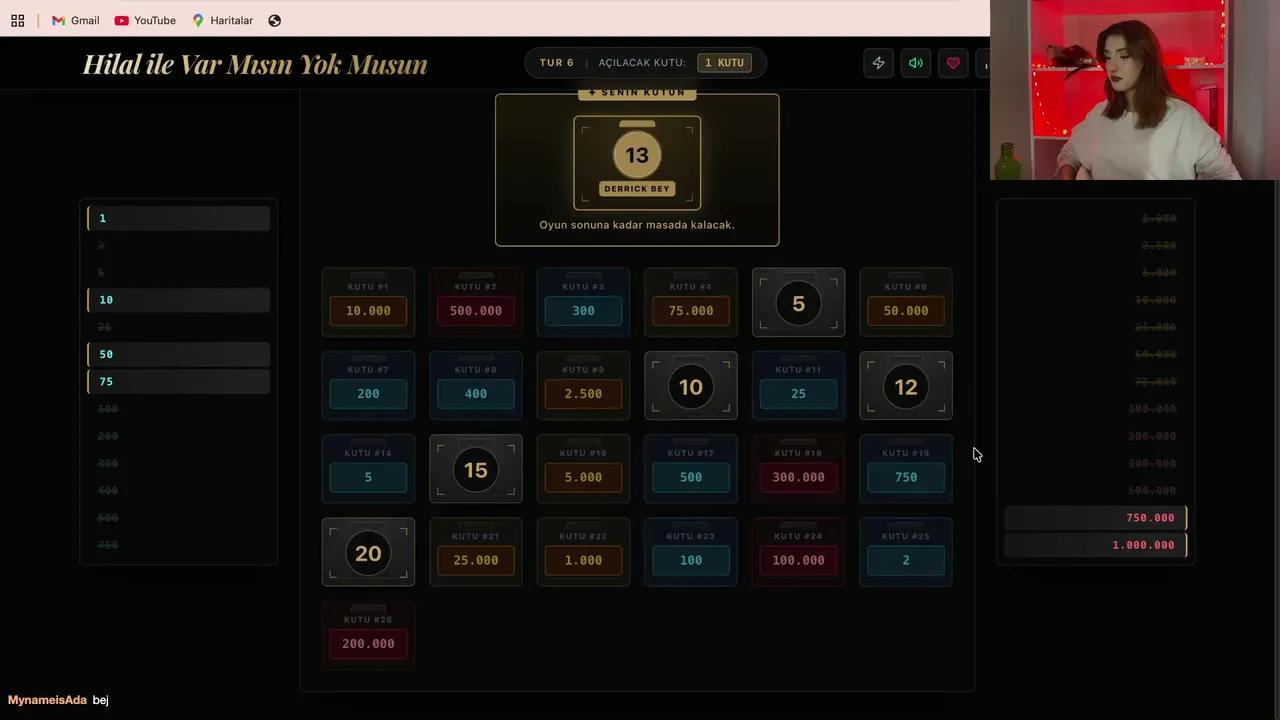Click opened Kutu #3 showing 300
The width and height of the screenshot is (1280, 720).
(x=583, y=303)
